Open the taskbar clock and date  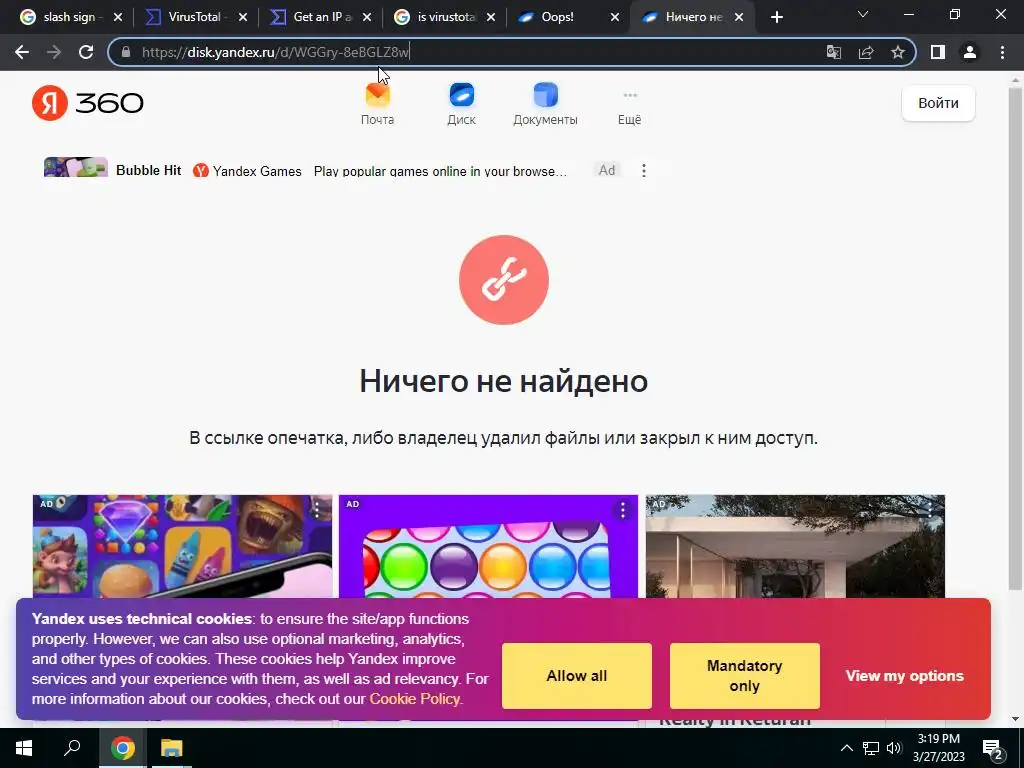938,748
